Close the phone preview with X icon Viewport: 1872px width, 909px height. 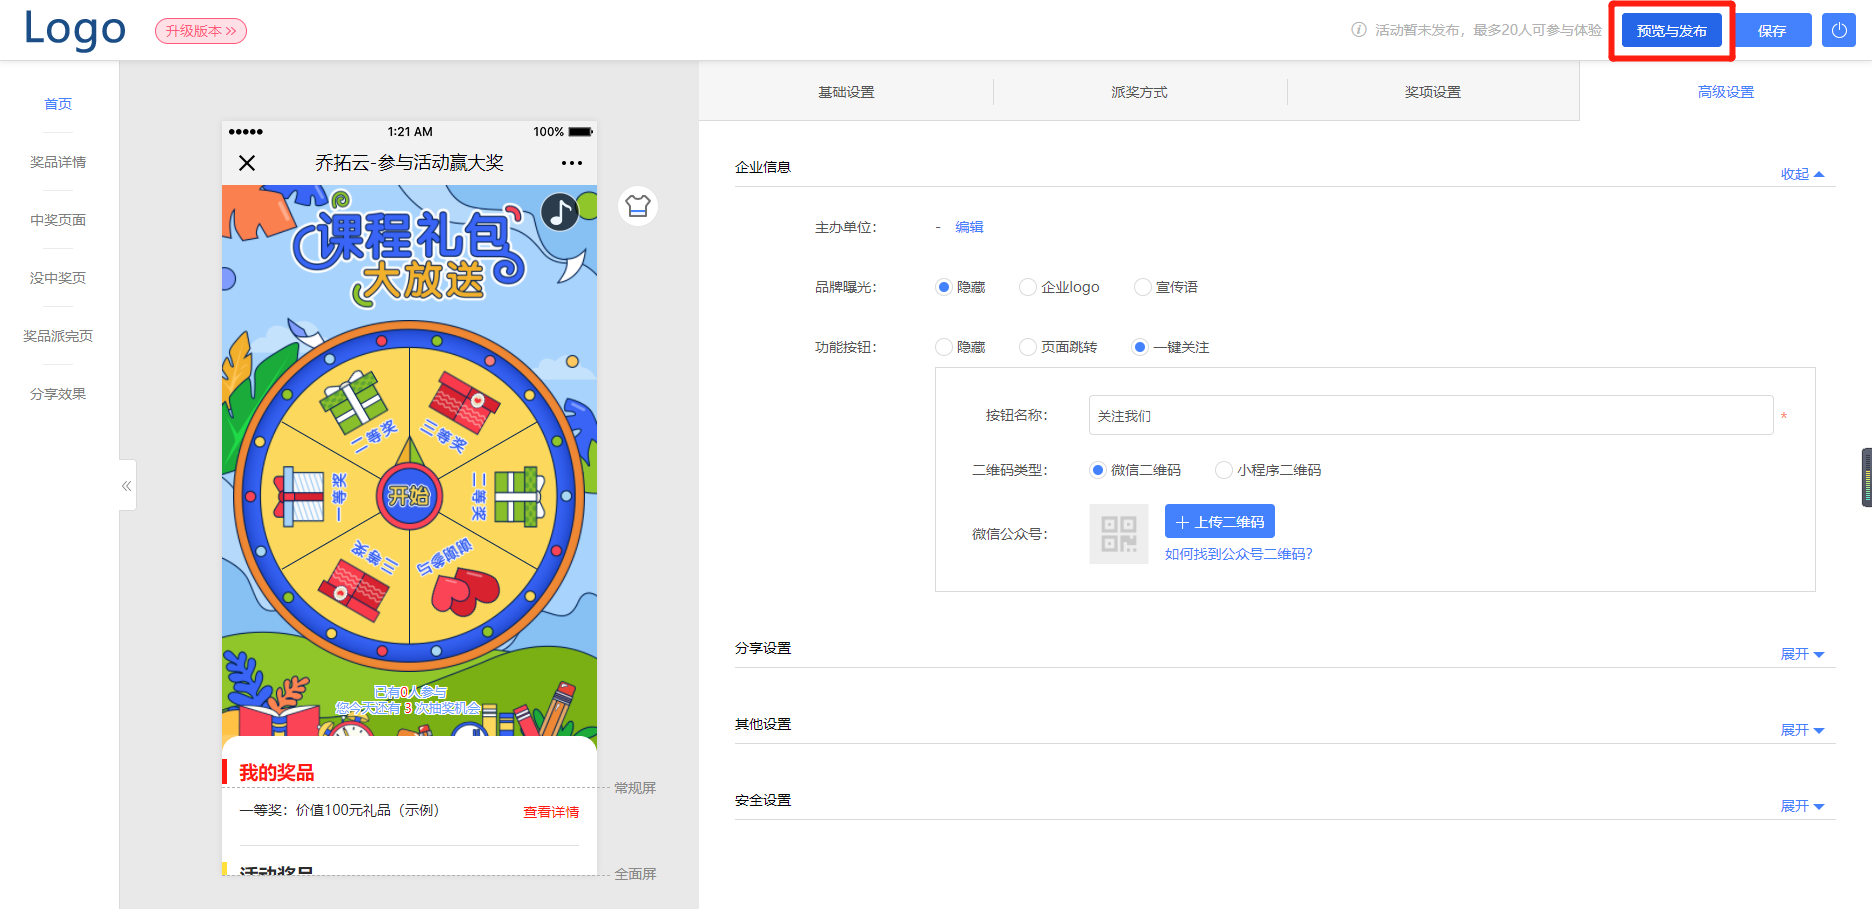coord(247,163)
